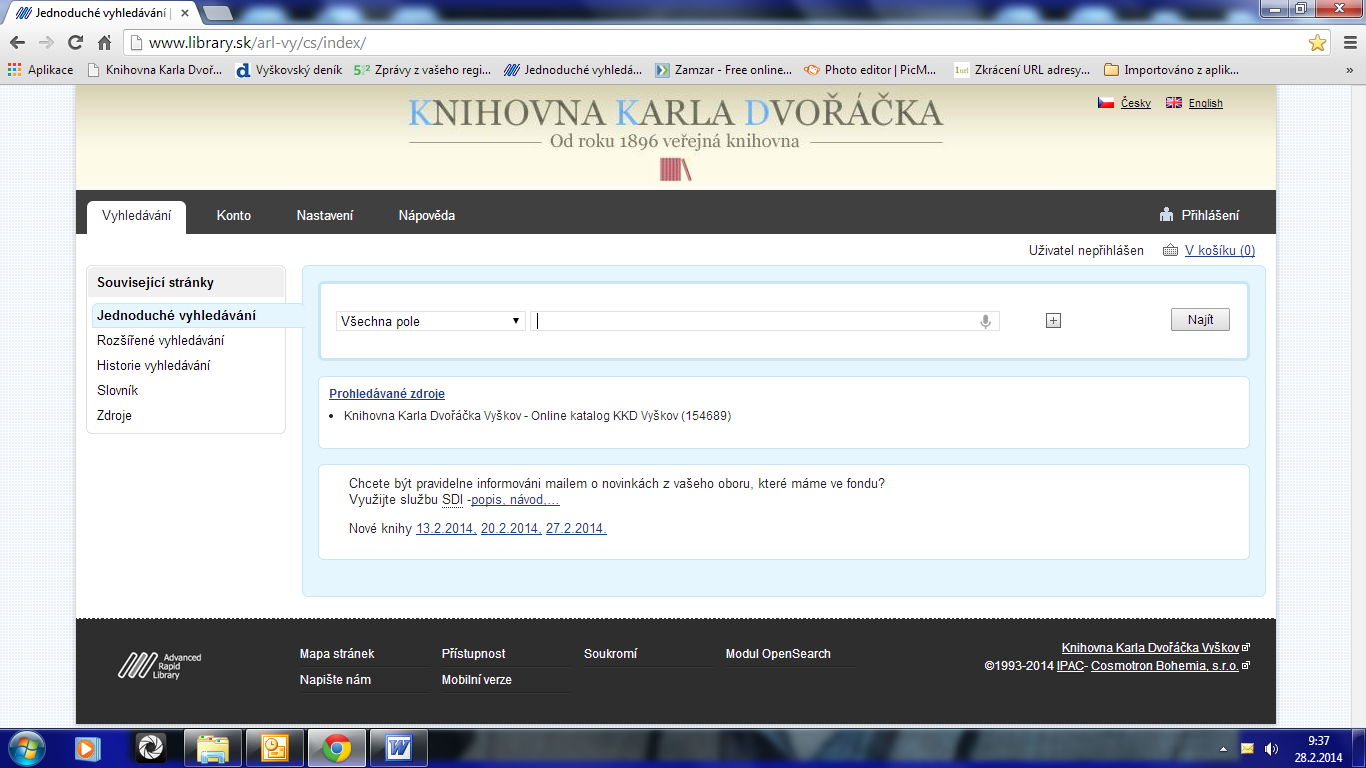Open Photo editor PicMonkey bookmark
The image size is (1366, 768).
click(871, 70)
